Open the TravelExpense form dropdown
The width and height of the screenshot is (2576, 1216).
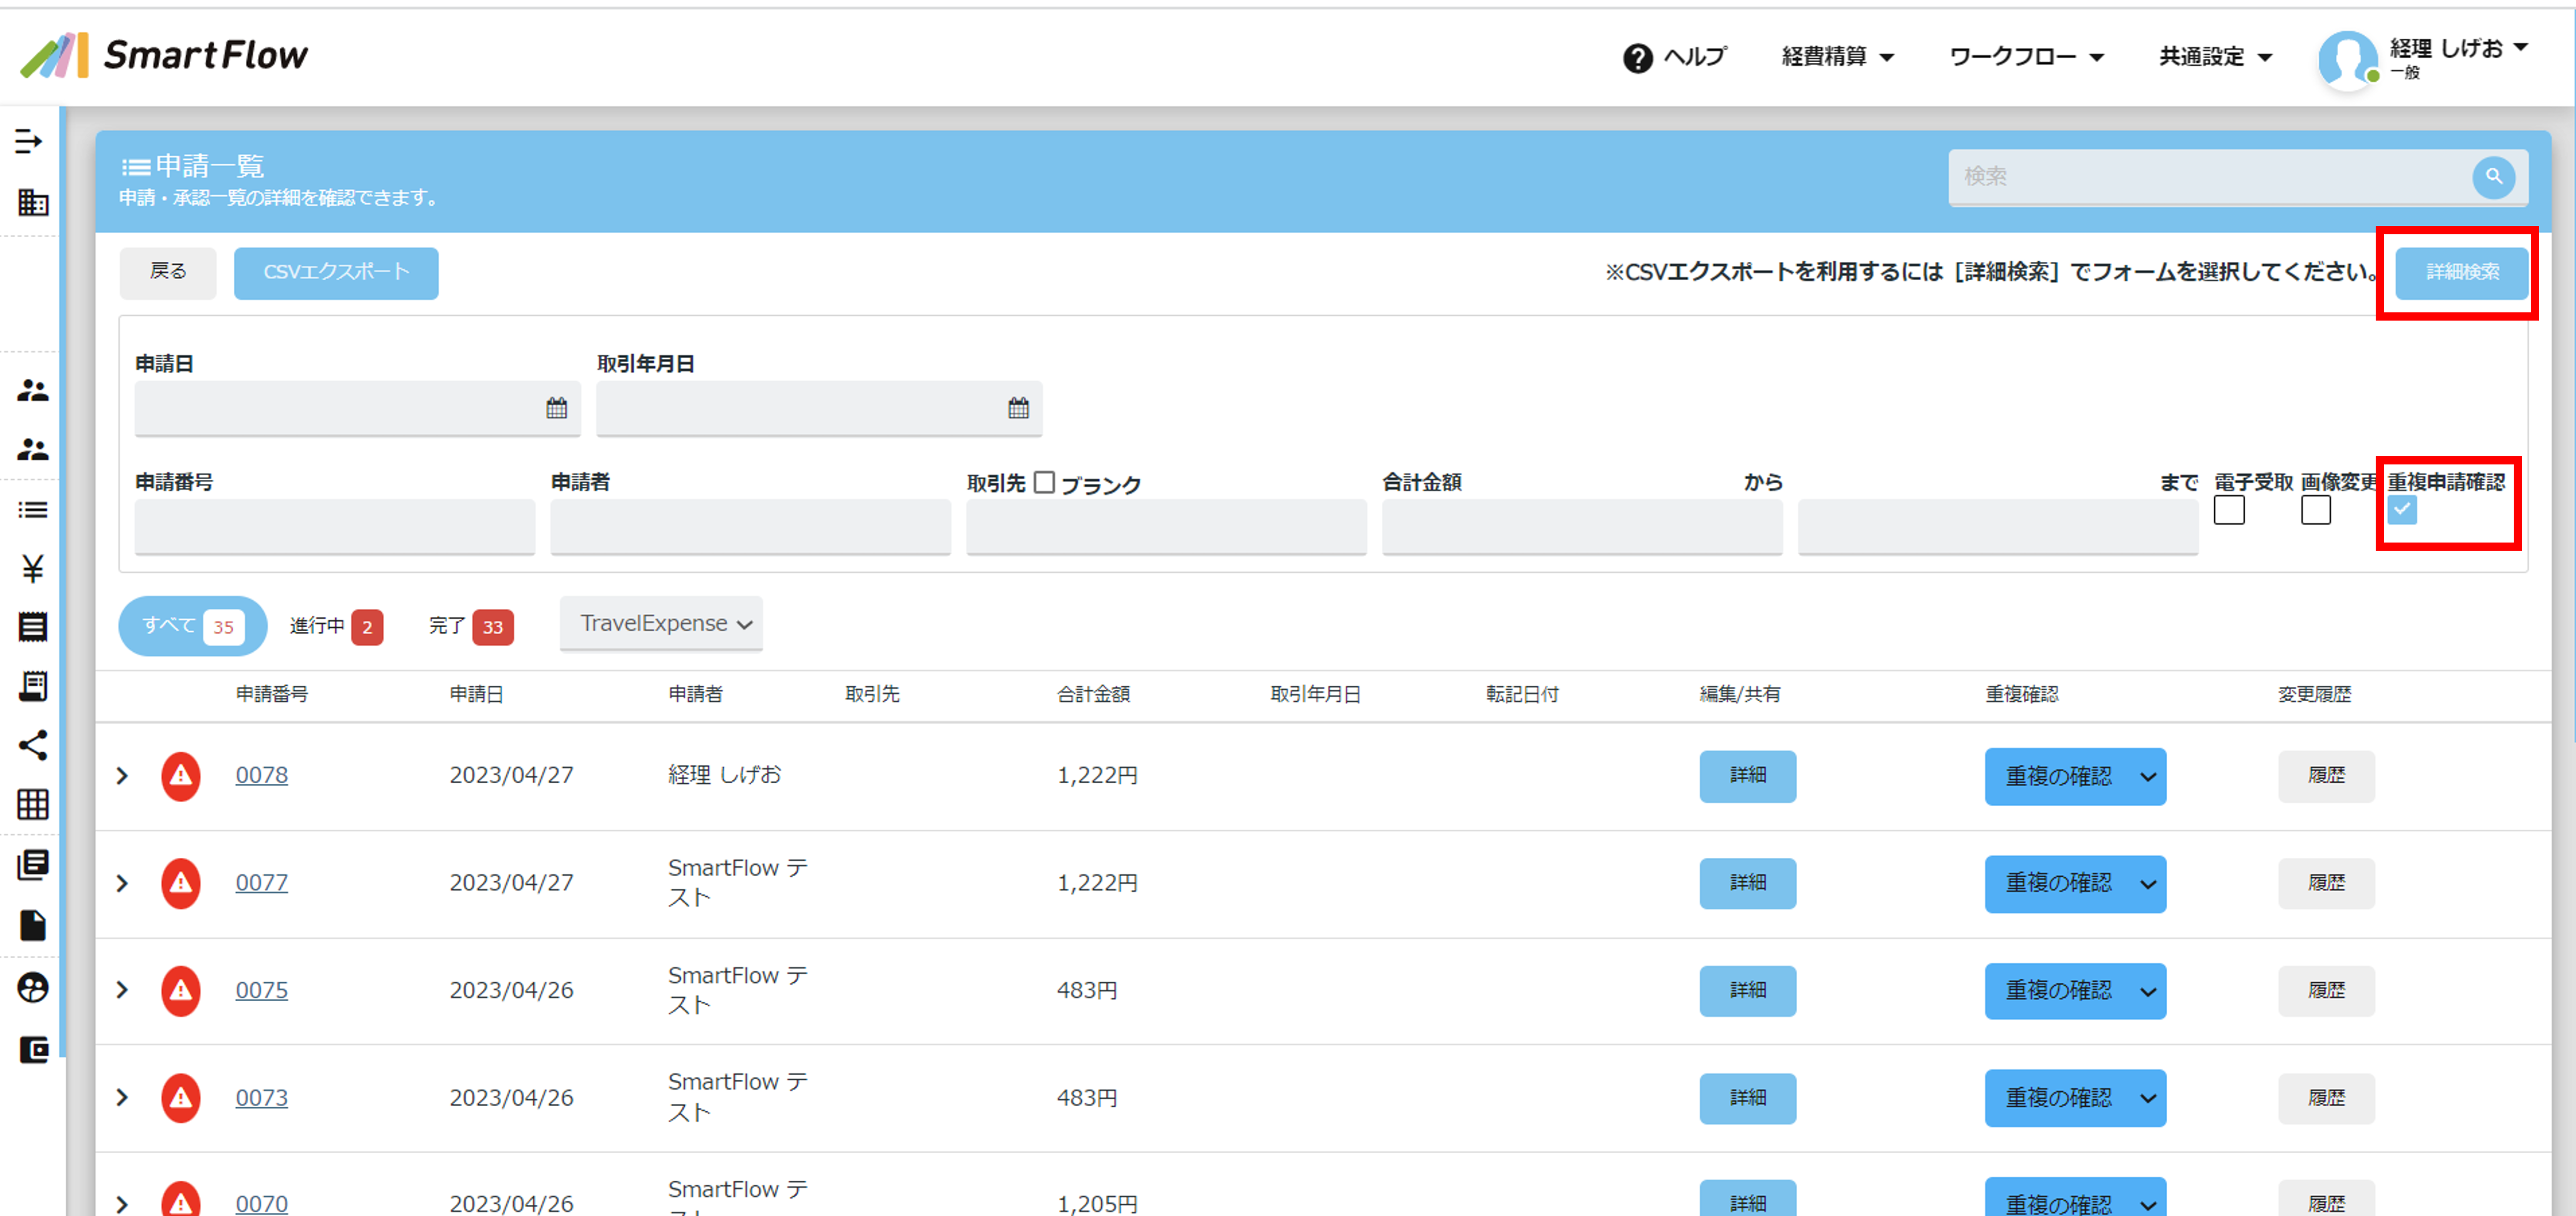click(662, 624)
